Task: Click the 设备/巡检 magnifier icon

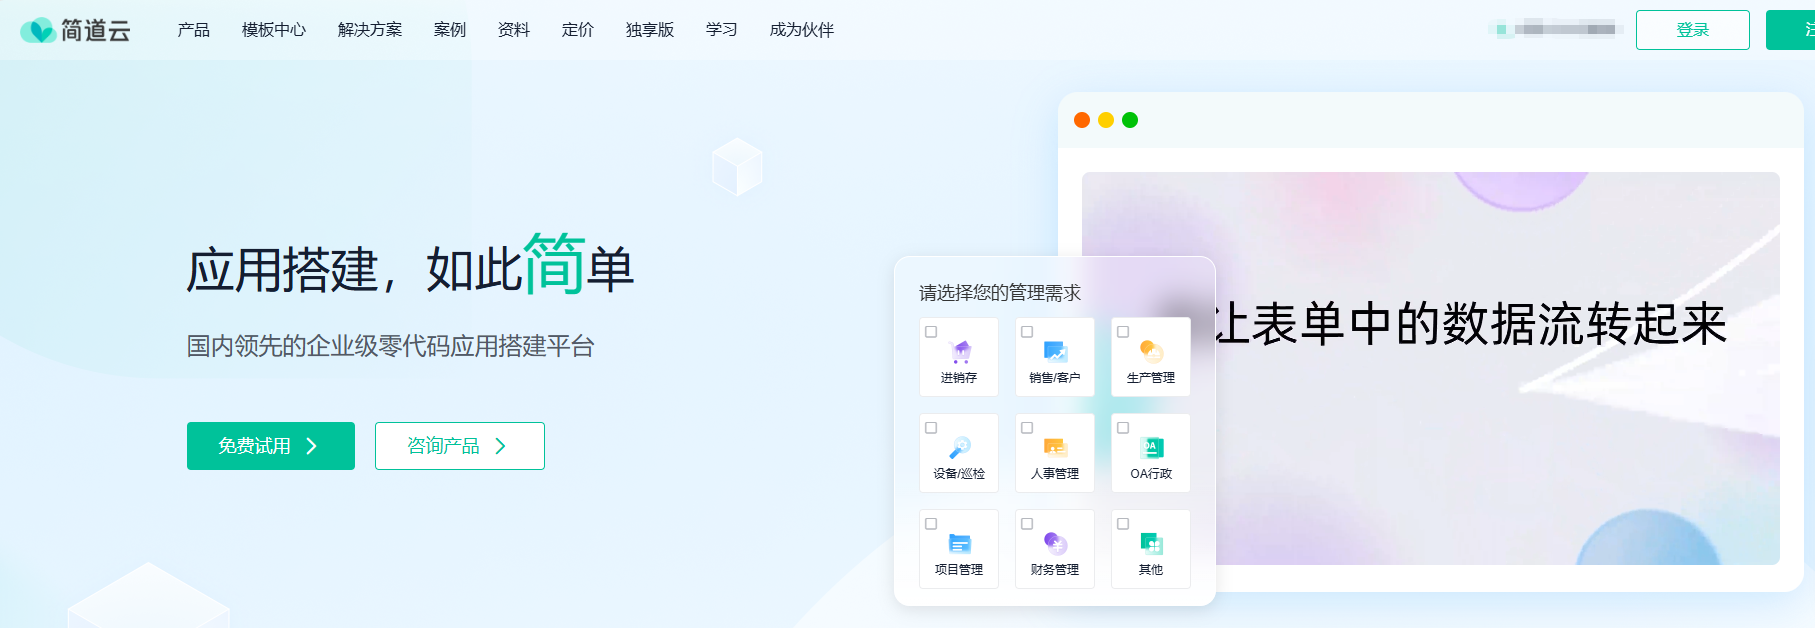Action: (x=960, y=447)
